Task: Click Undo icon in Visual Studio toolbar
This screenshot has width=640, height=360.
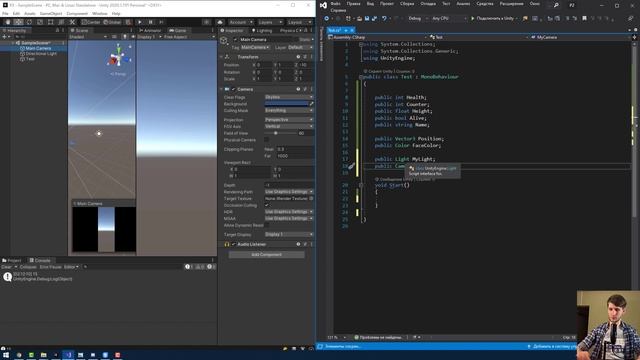Action: (x=384, y=18)
